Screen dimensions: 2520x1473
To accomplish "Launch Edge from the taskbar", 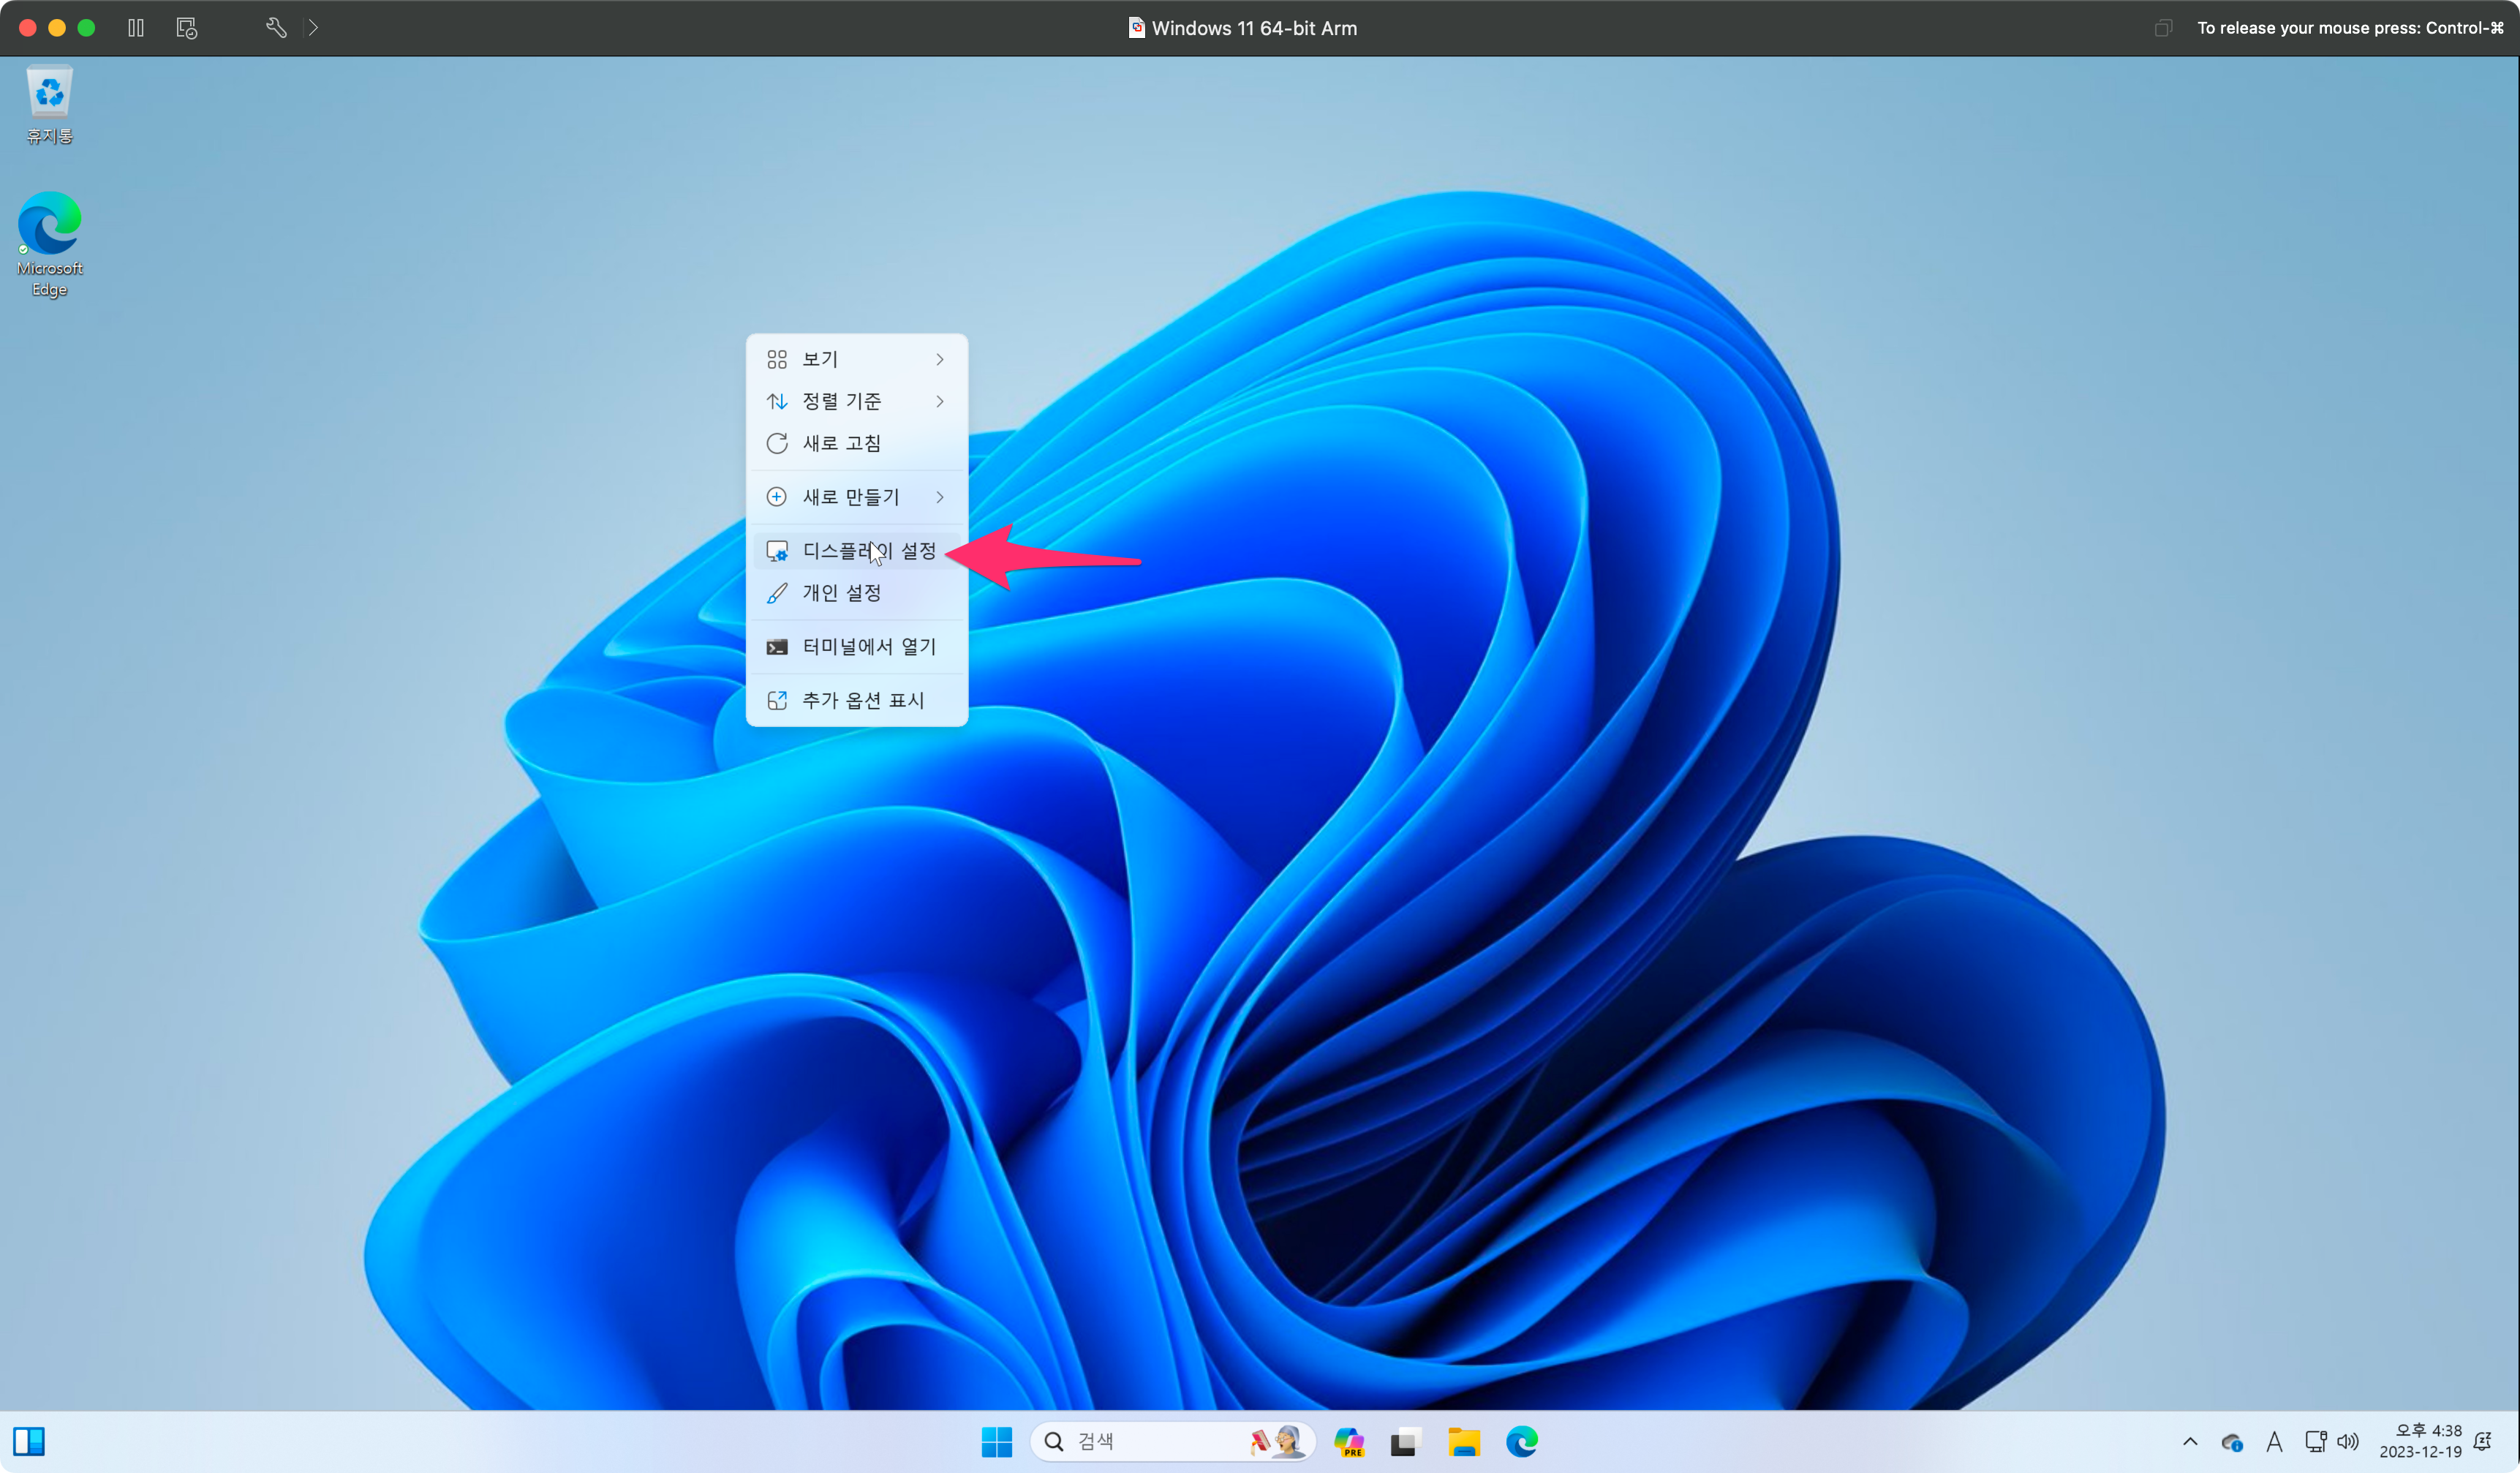I will point(1521,1441).
